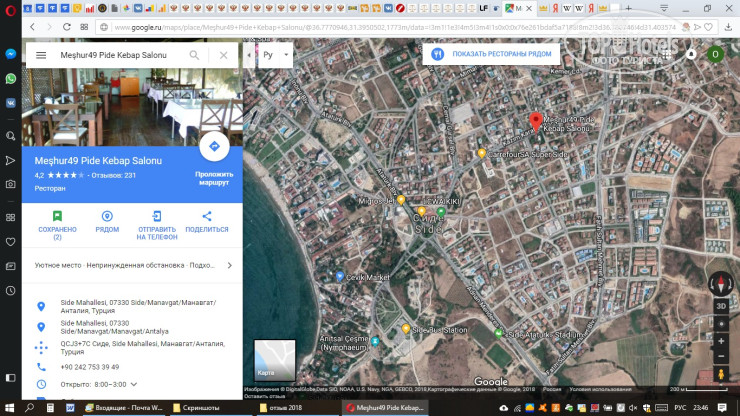The image size is (740, 416).
Task: Click Сохранено bookmark icon
Action: (x=57, y=216)
